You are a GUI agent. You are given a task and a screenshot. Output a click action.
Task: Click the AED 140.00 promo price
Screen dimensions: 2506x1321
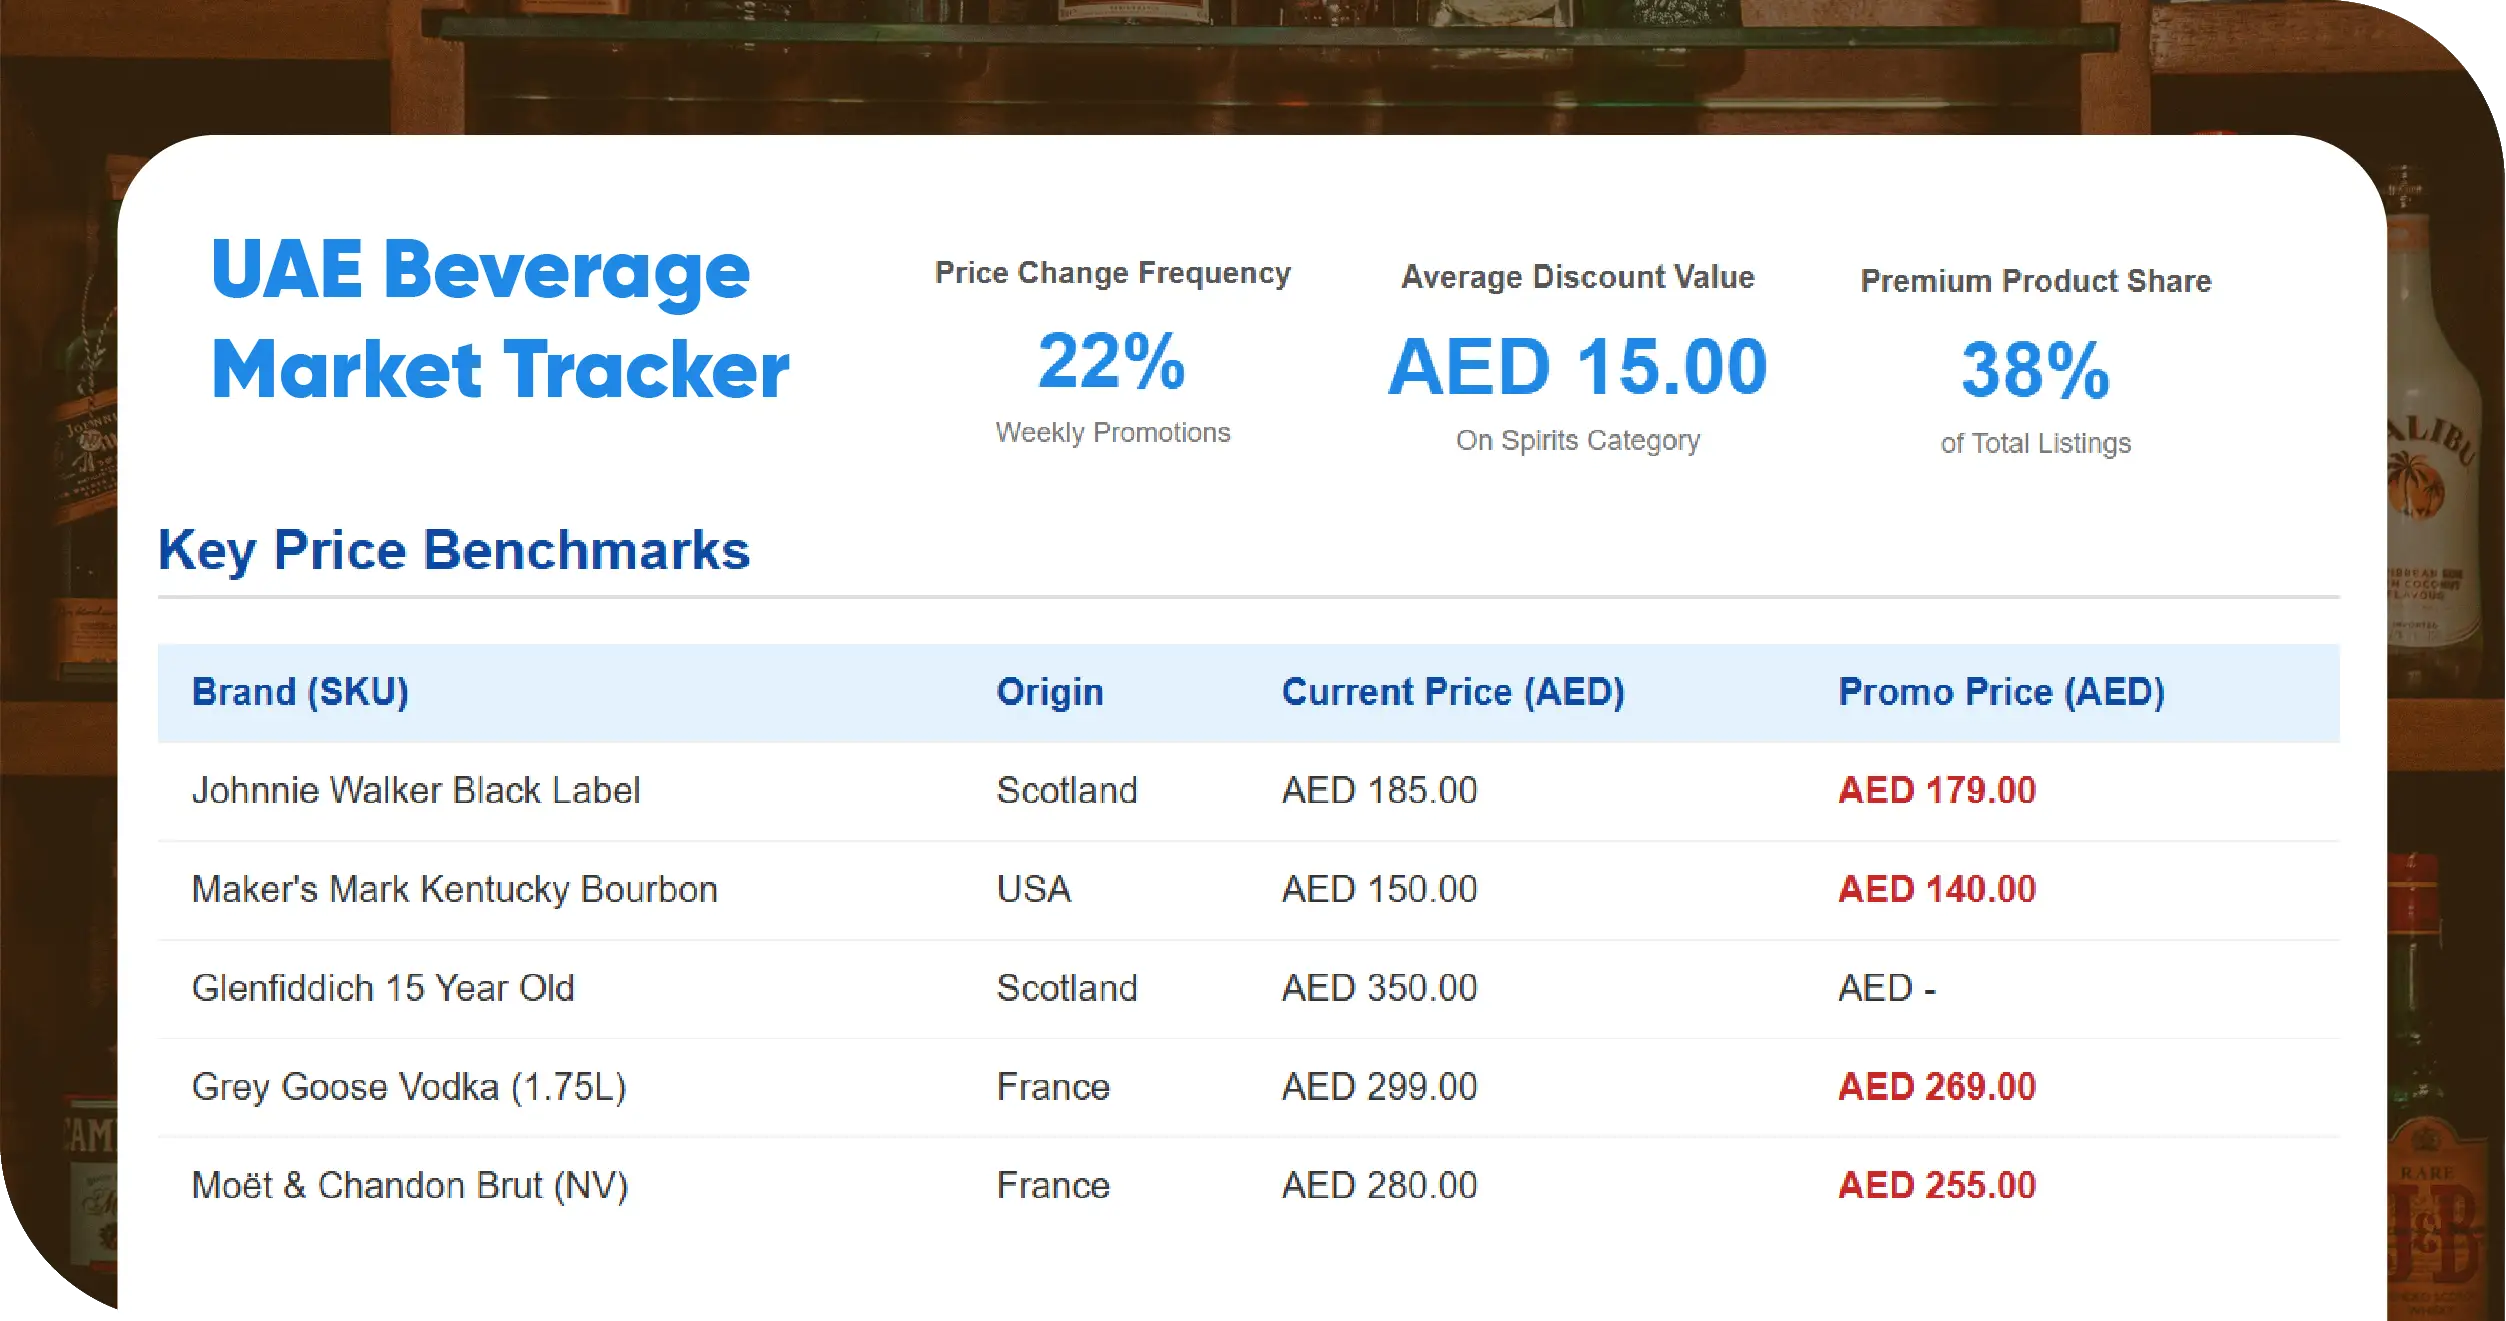(x=1936, y=889)
